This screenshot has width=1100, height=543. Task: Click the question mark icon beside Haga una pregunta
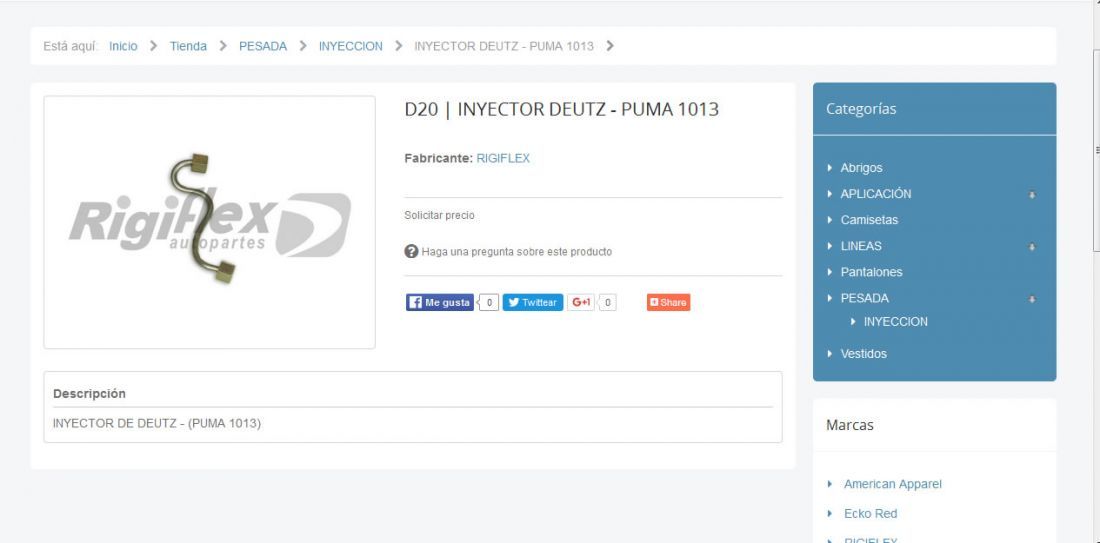[411, 251]
